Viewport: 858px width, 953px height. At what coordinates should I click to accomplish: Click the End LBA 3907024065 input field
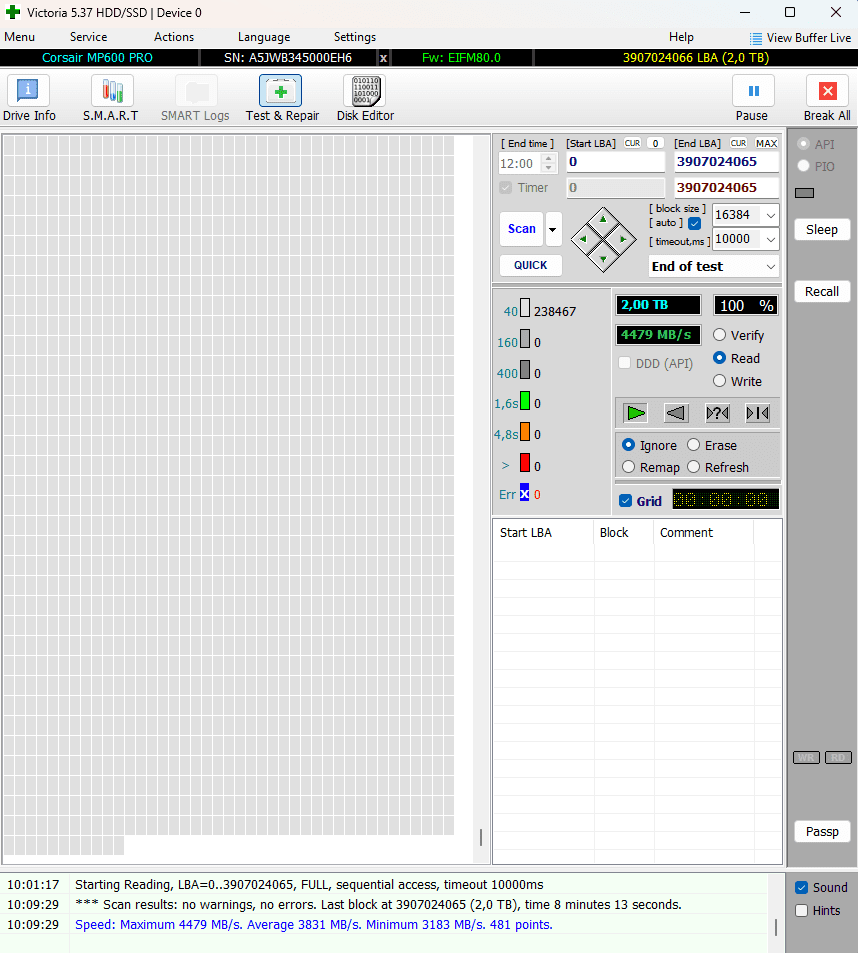click(727, 162)
